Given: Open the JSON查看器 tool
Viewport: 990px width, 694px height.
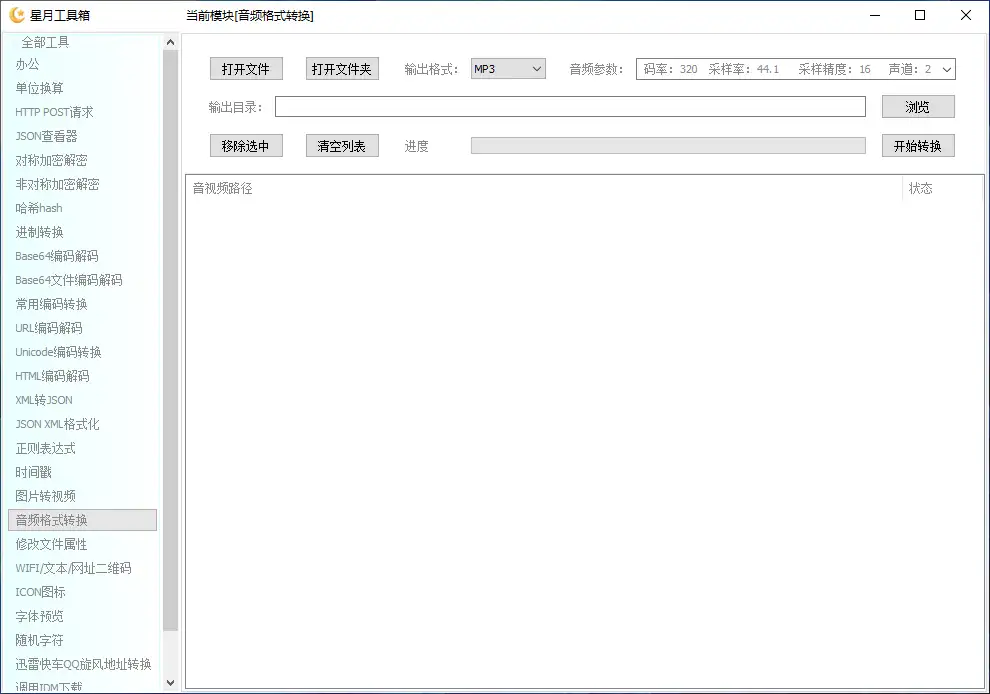Looking at the screenshot, I should [x=46, y=136].
